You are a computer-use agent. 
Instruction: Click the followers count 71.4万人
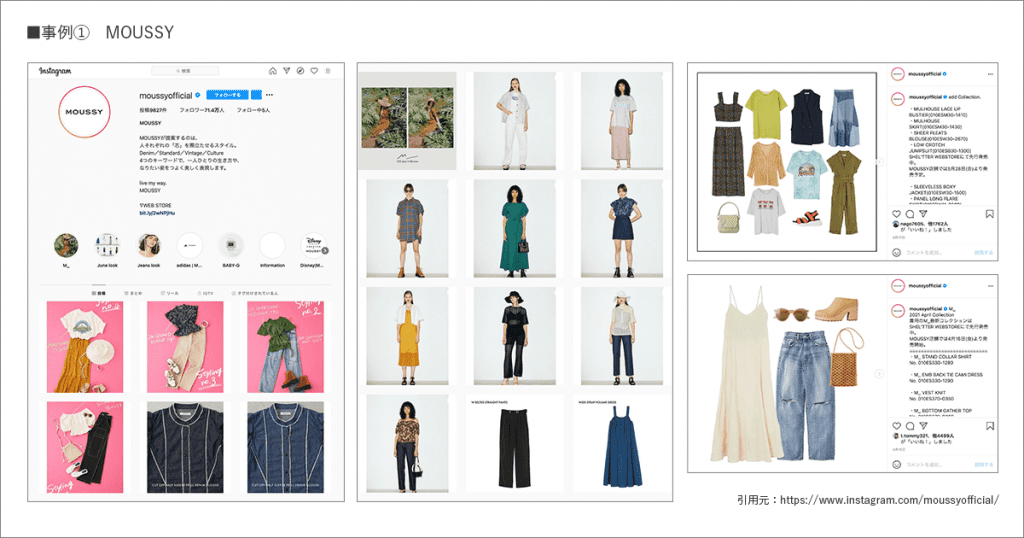click(x=202, y=110)
